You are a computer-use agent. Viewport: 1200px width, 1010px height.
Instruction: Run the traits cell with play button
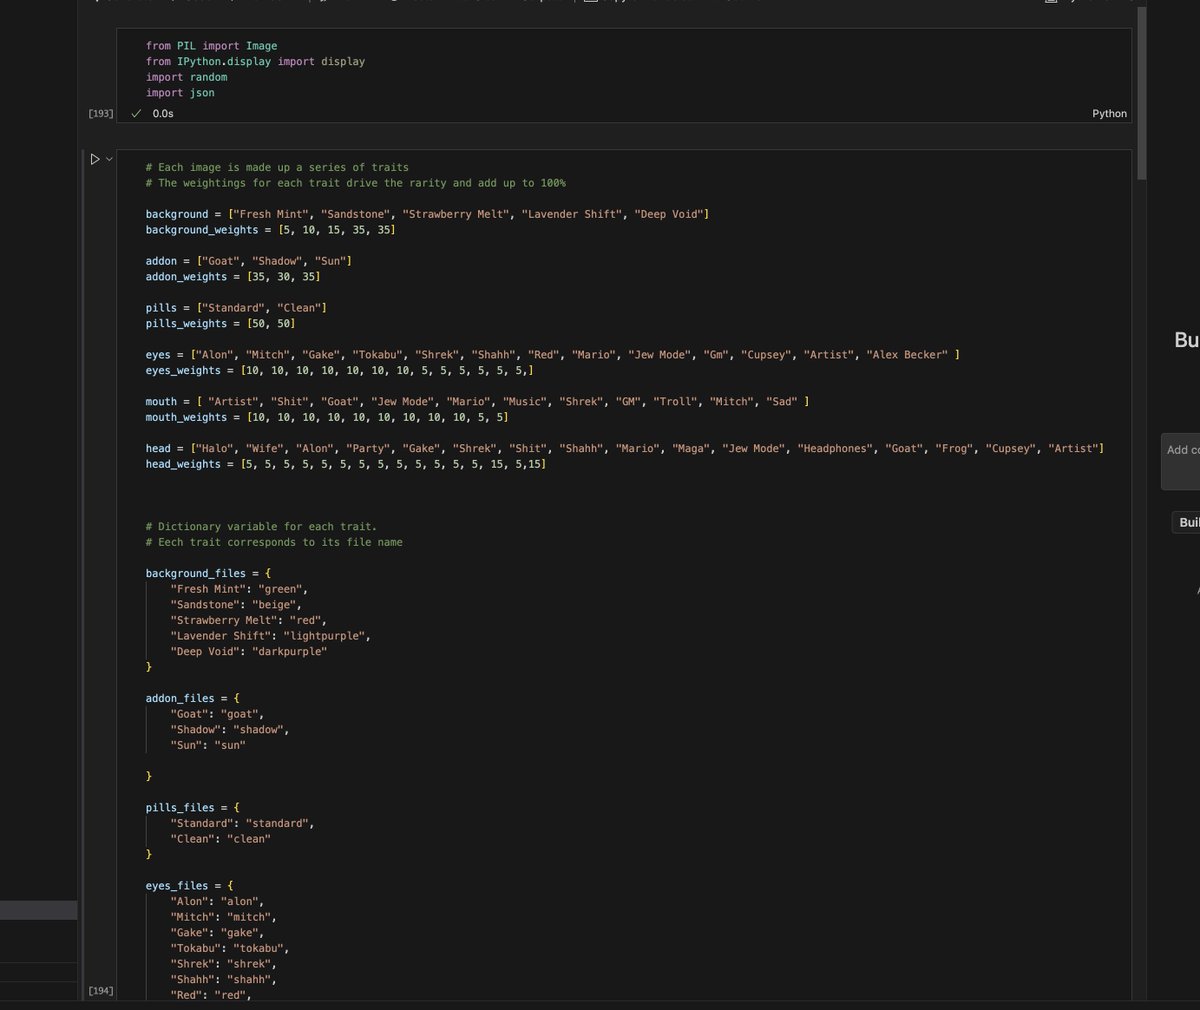(x=95, y=159)
